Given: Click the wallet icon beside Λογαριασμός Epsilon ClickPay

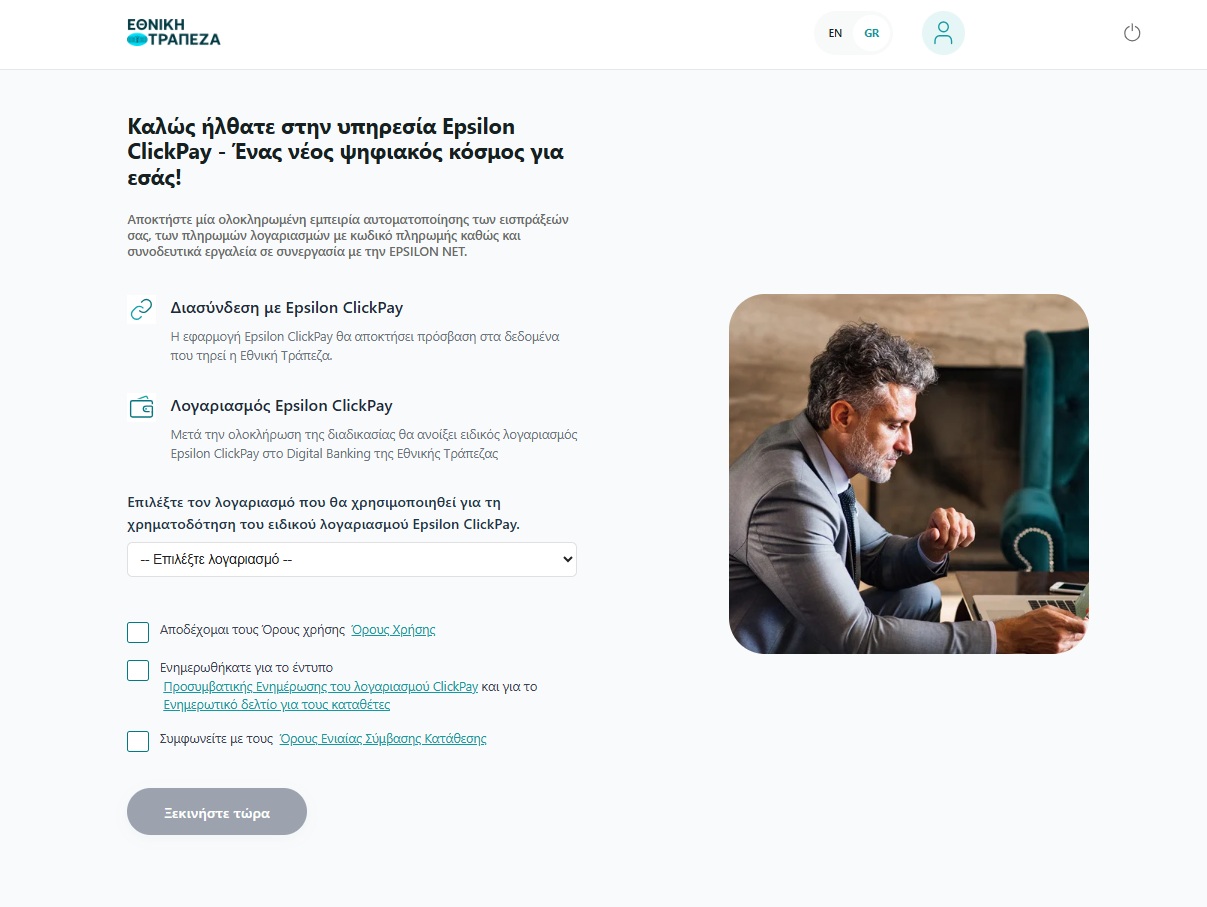Looking at the screenshot, I should click(x=141, y=407).
